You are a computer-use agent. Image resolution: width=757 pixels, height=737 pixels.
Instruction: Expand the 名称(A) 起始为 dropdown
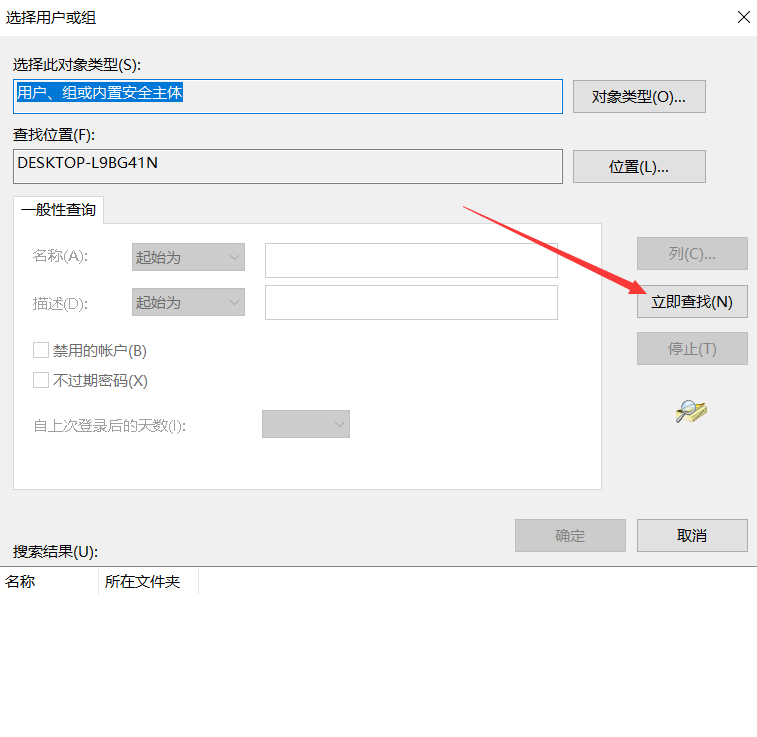point(188,257)
